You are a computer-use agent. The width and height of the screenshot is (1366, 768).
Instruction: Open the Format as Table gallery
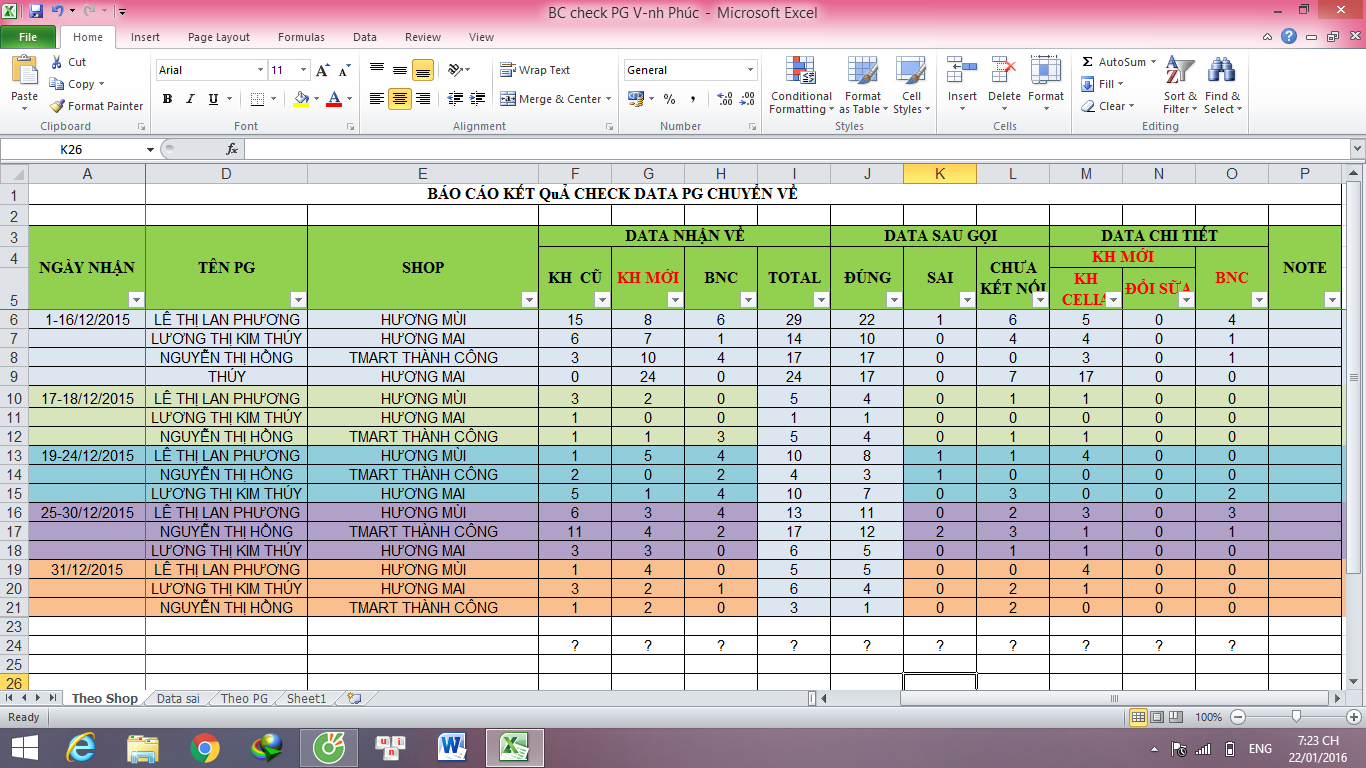863,73
